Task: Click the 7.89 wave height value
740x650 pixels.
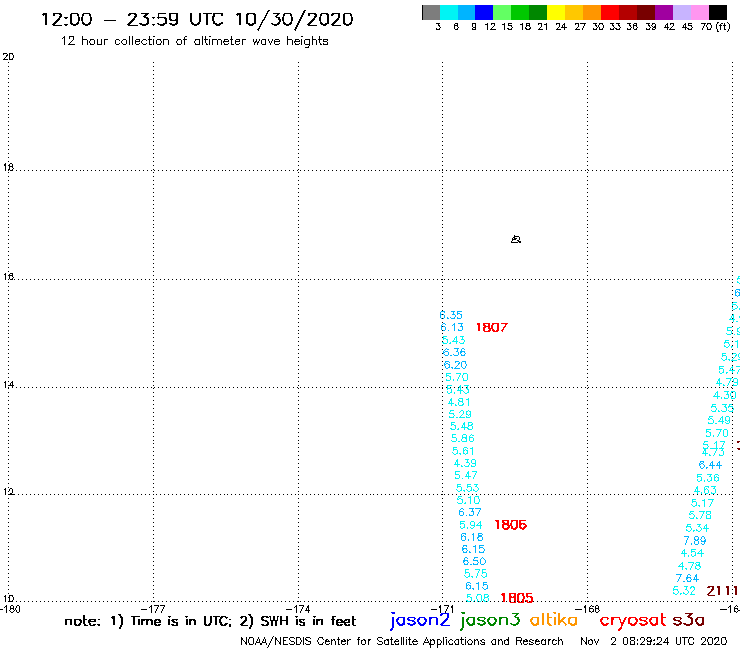Action: coord(695,540)
